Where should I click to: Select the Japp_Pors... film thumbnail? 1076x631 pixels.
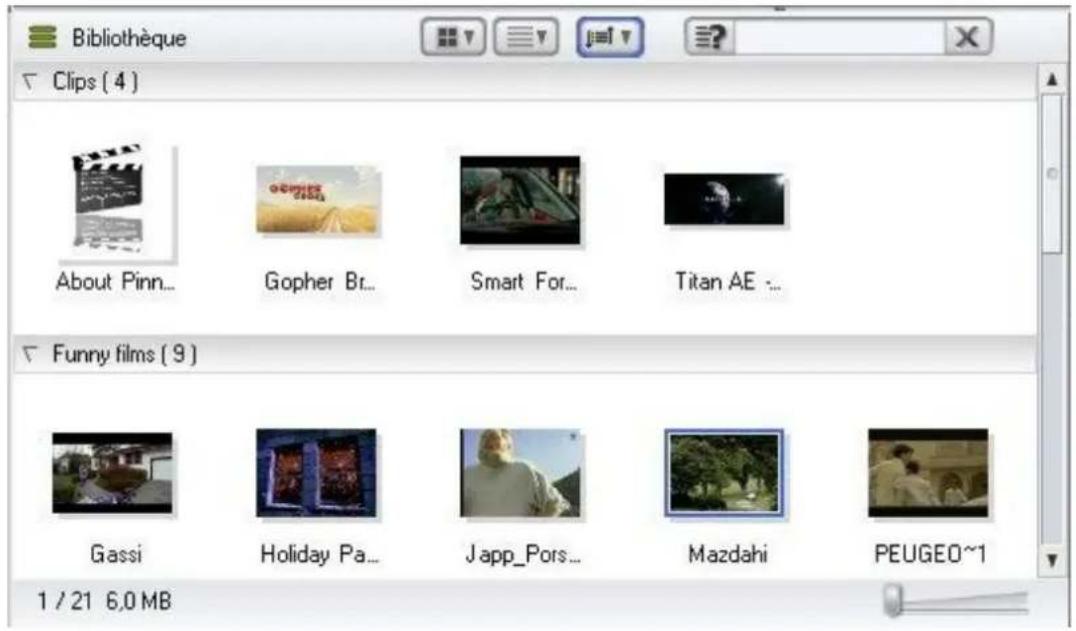(x=520, y=473)
